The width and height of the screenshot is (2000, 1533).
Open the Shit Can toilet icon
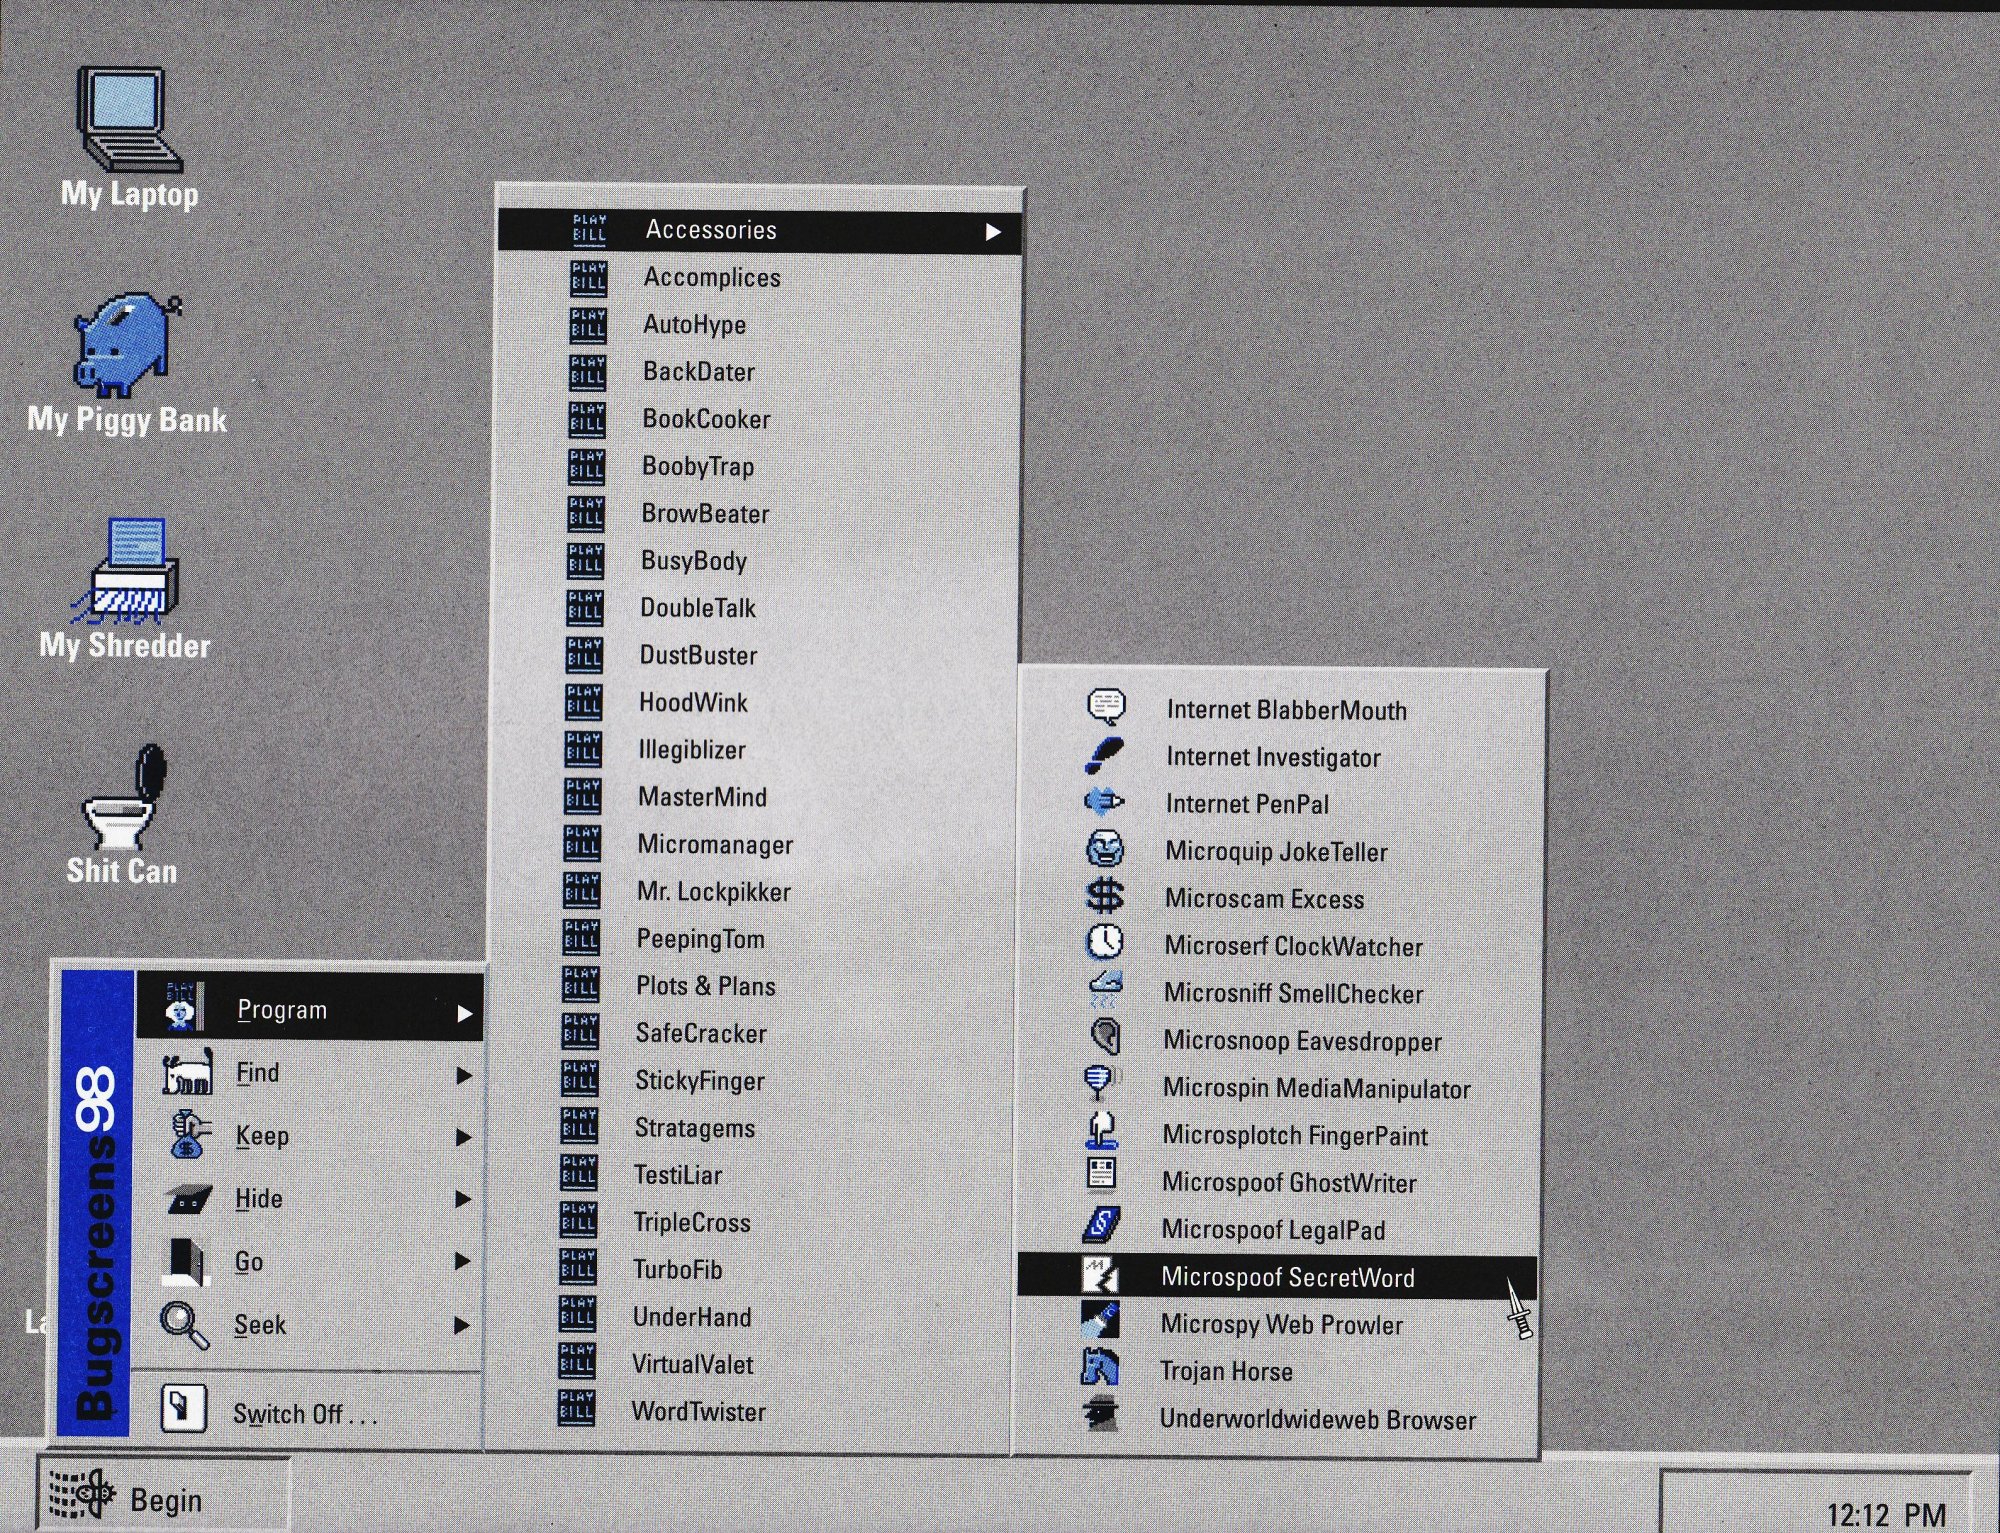[124, 798]
